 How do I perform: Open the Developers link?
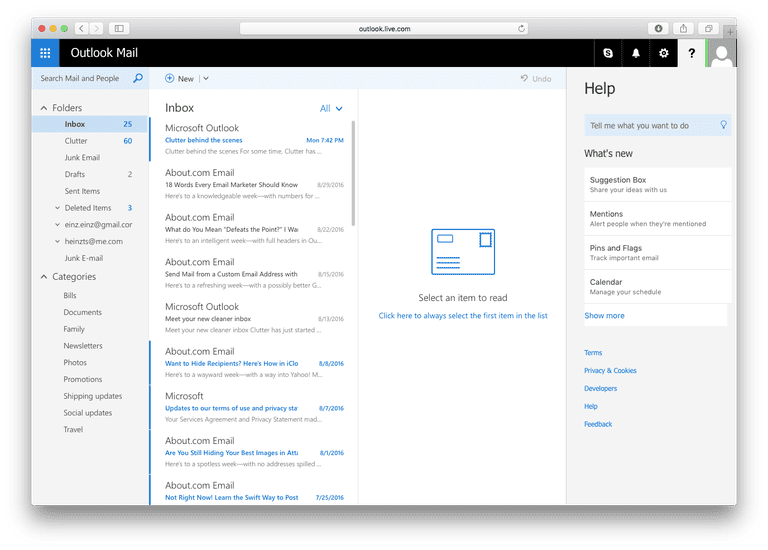click(600, 388)
